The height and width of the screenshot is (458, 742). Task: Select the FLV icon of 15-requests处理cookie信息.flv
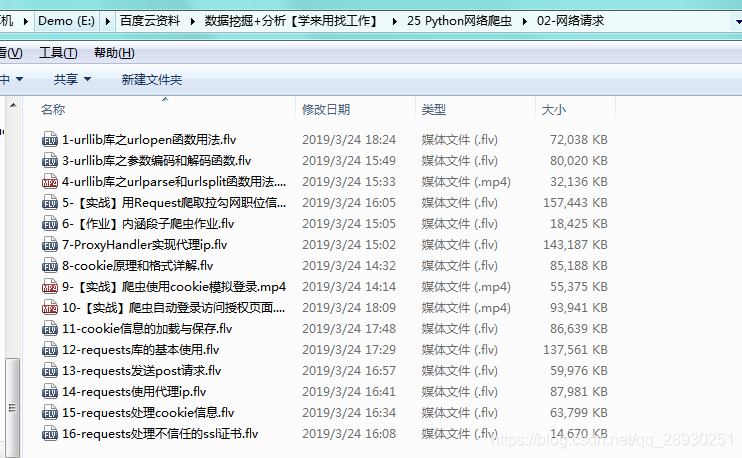coord(50,413)
